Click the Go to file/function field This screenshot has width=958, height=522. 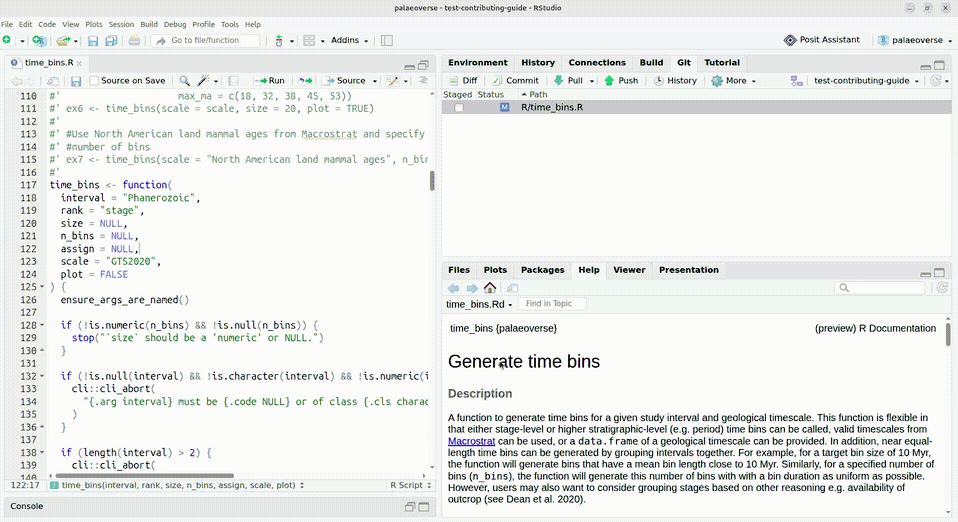[x=205, y=40]
